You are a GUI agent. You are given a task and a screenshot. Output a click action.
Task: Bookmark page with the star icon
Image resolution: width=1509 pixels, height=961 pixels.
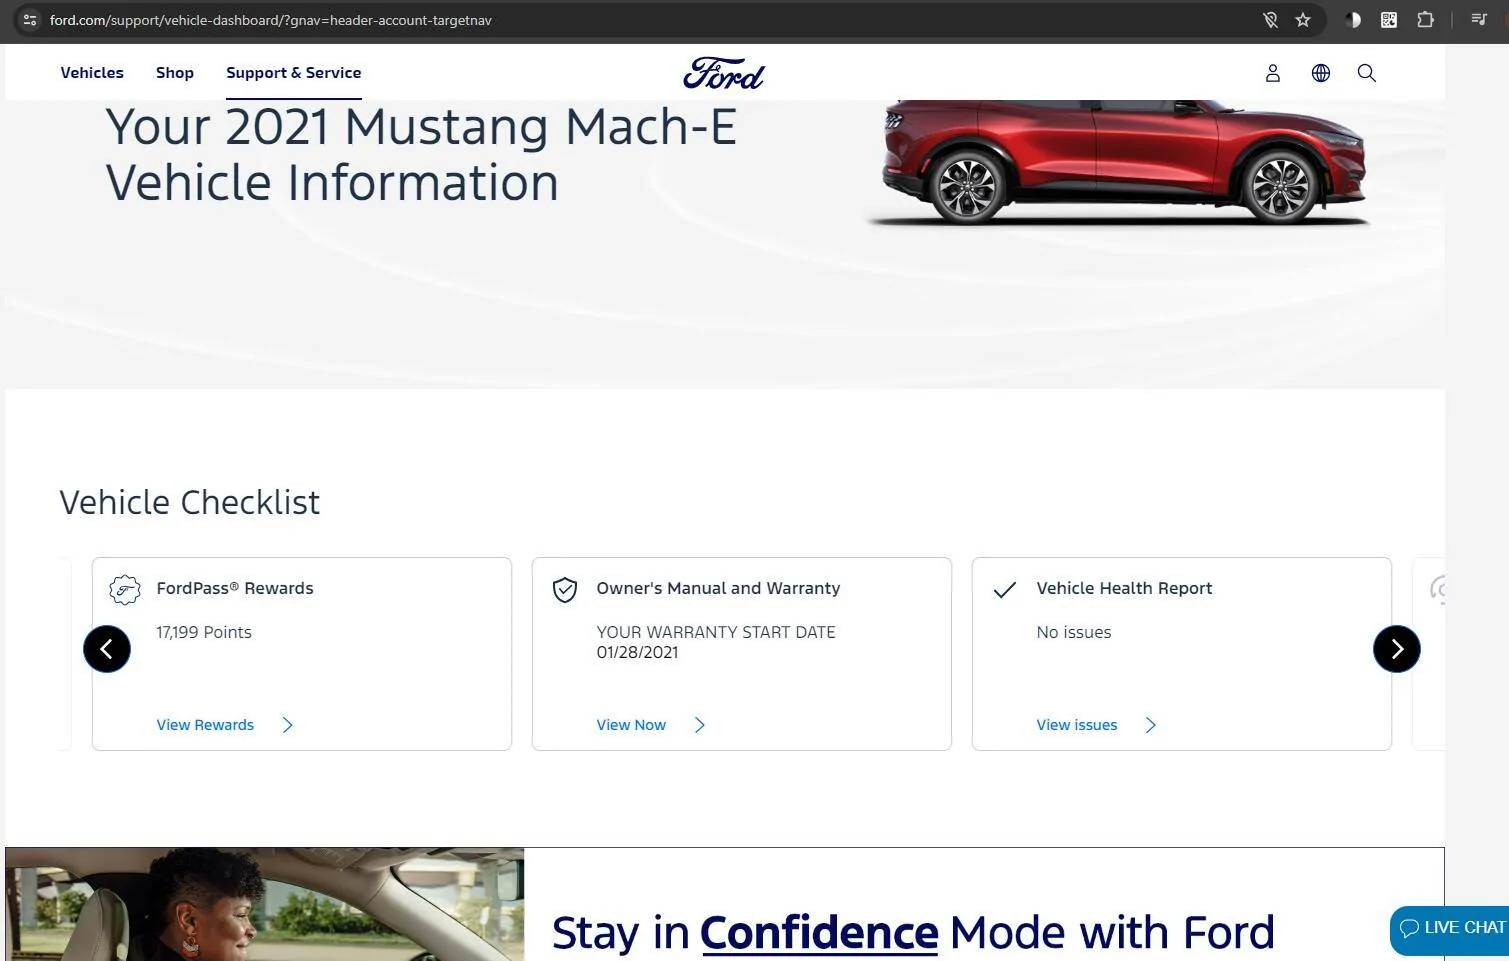point(1302,20)
